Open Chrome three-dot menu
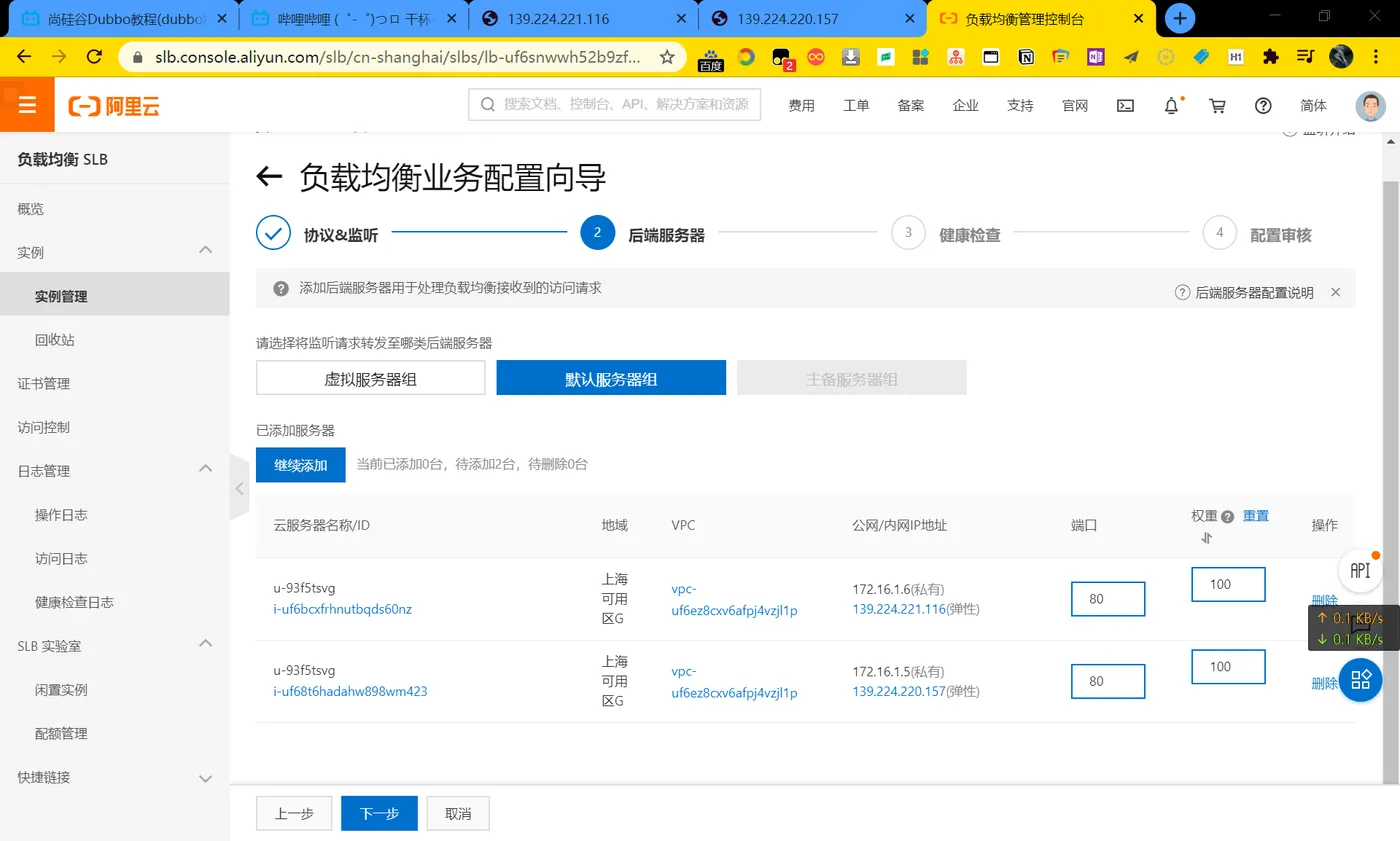 [1378, 57]
